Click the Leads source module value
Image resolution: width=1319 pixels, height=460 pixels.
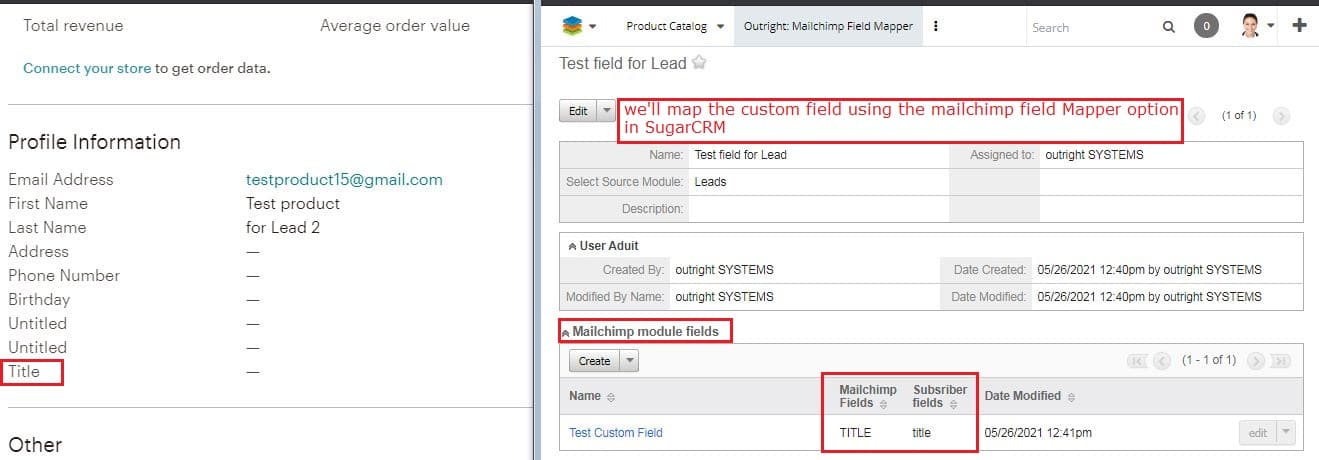(710, 182)
